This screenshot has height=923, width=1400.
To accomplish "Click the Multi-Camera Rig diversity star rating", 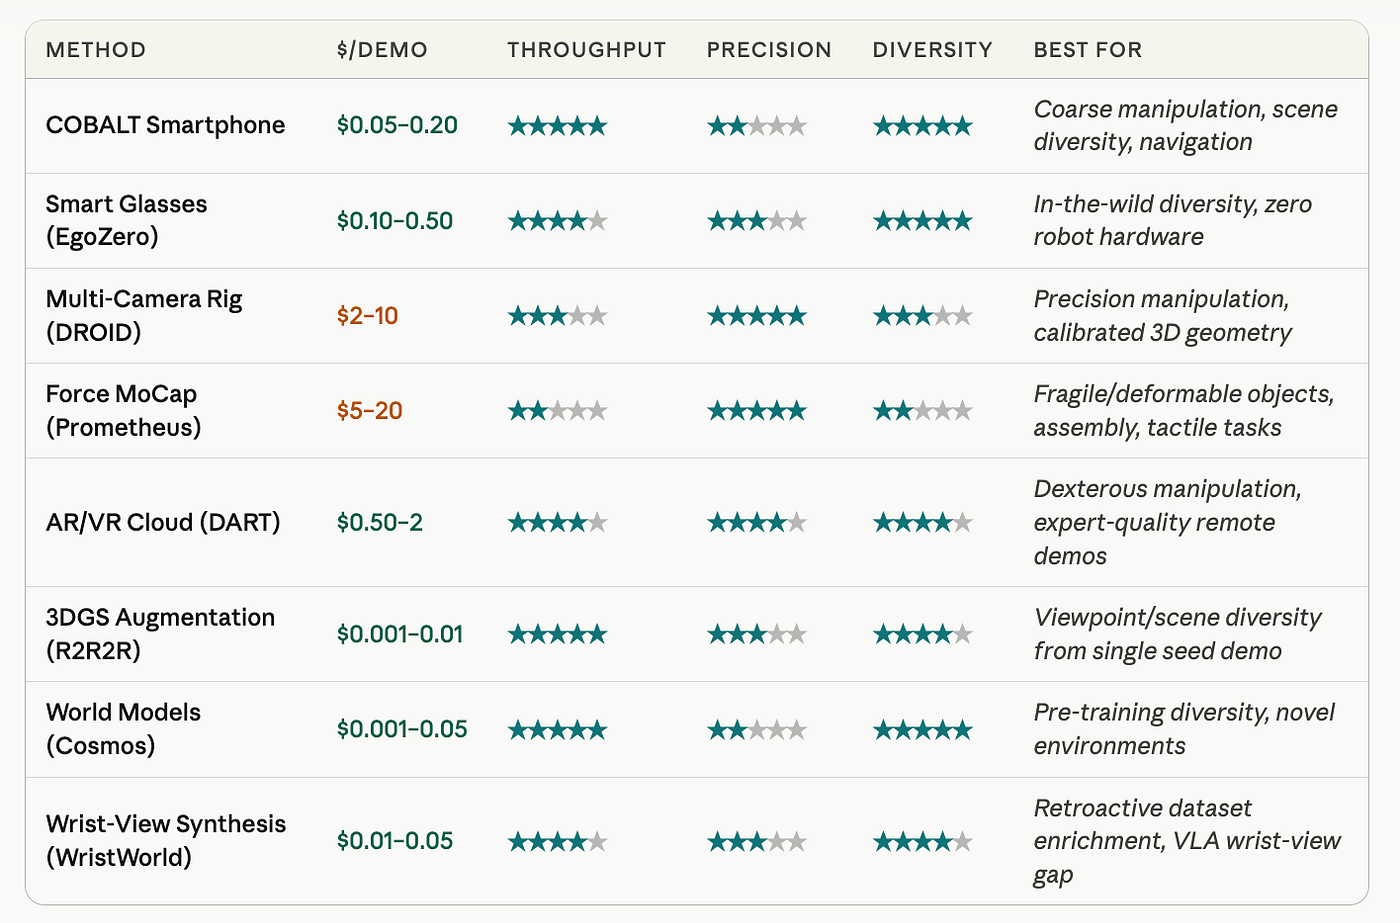I will 922,316.
